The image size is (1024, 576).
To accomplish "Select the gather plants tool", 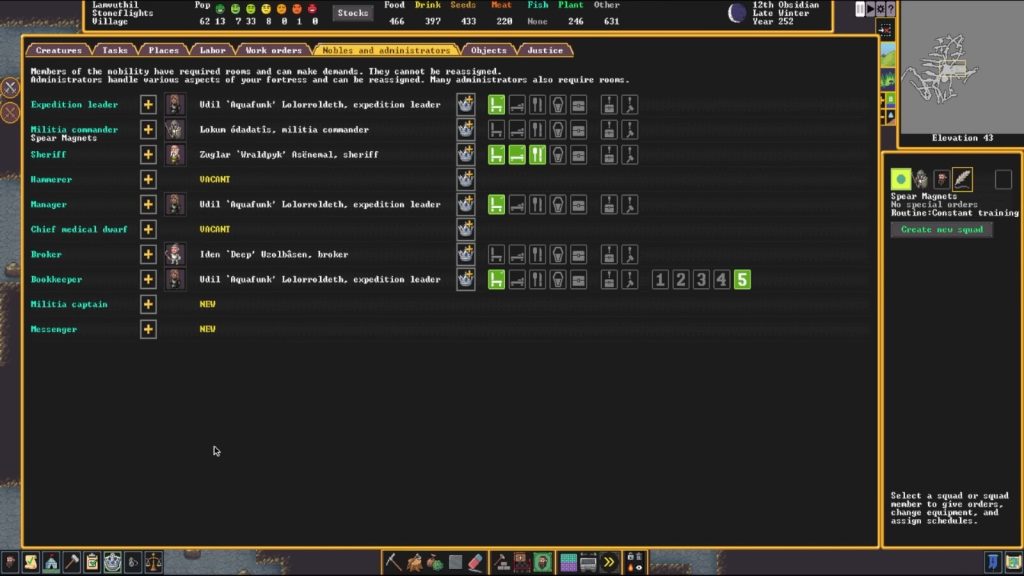I will click(x=434, y=562).
